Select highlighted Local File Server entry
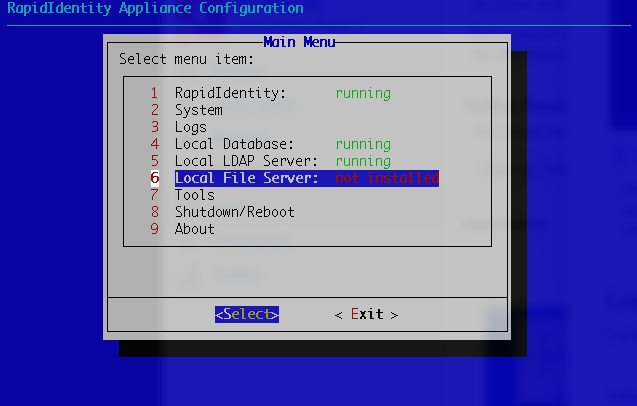 (x=307, y=178)
